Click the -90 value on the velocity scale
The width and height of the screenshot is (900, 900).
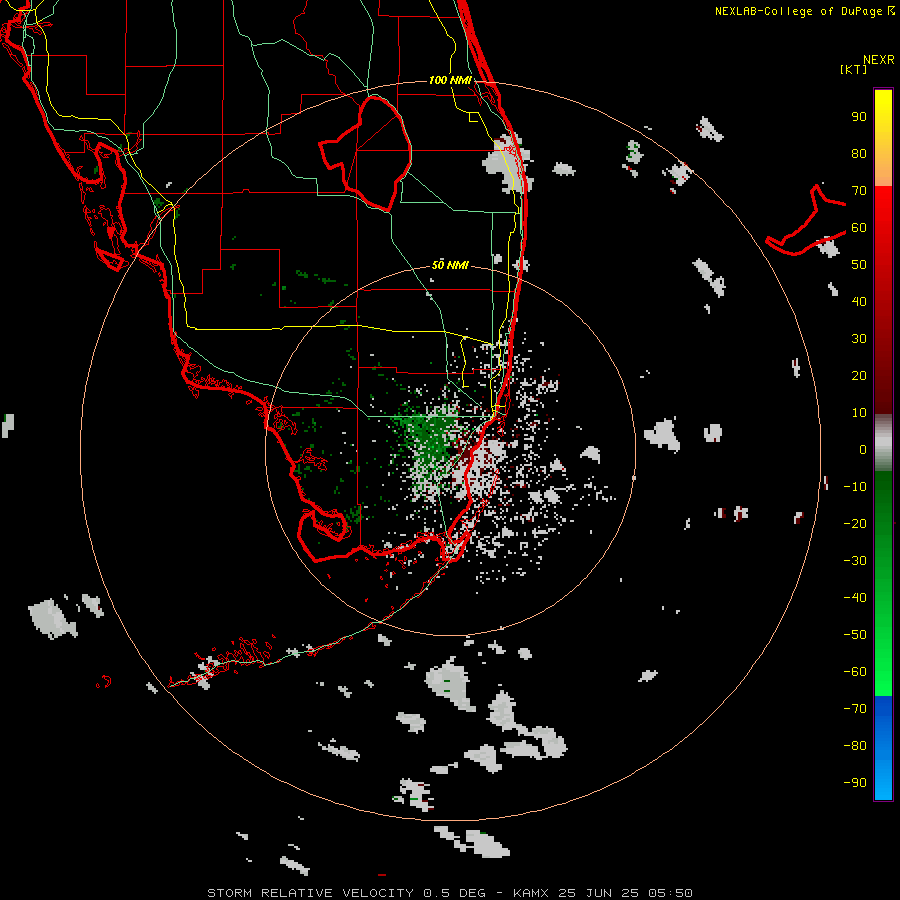coord(855,783)
